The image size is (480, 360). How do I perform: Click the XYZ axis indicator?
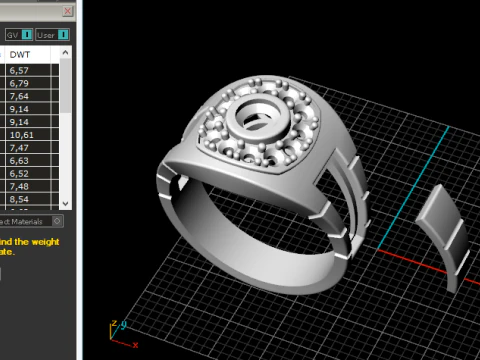tap(123, 334)
